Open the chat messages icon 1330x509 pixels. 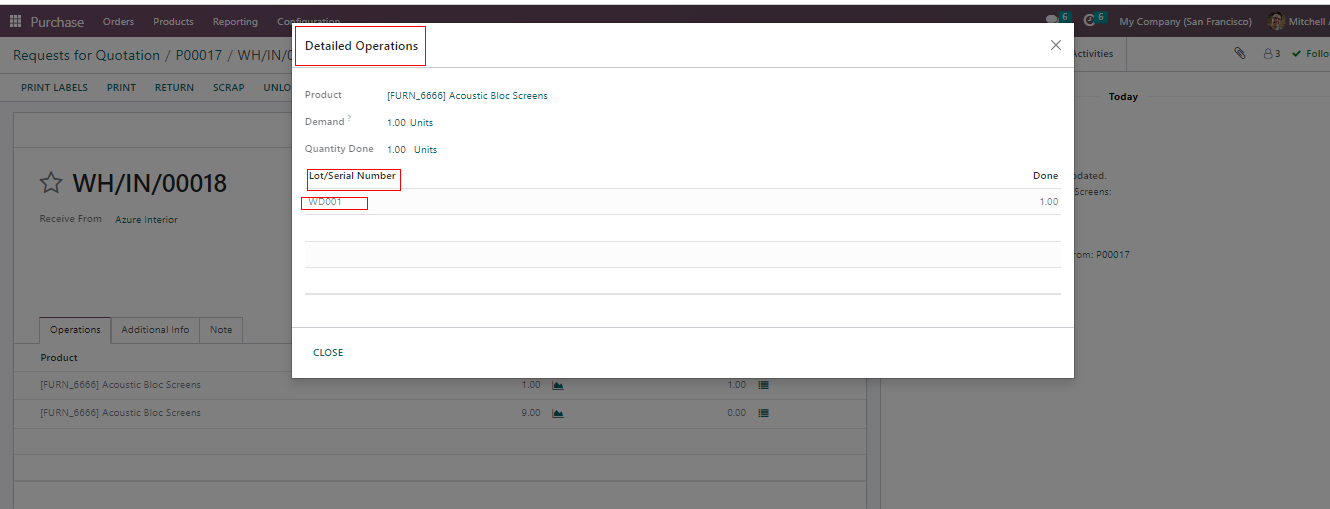point(1051,20)
